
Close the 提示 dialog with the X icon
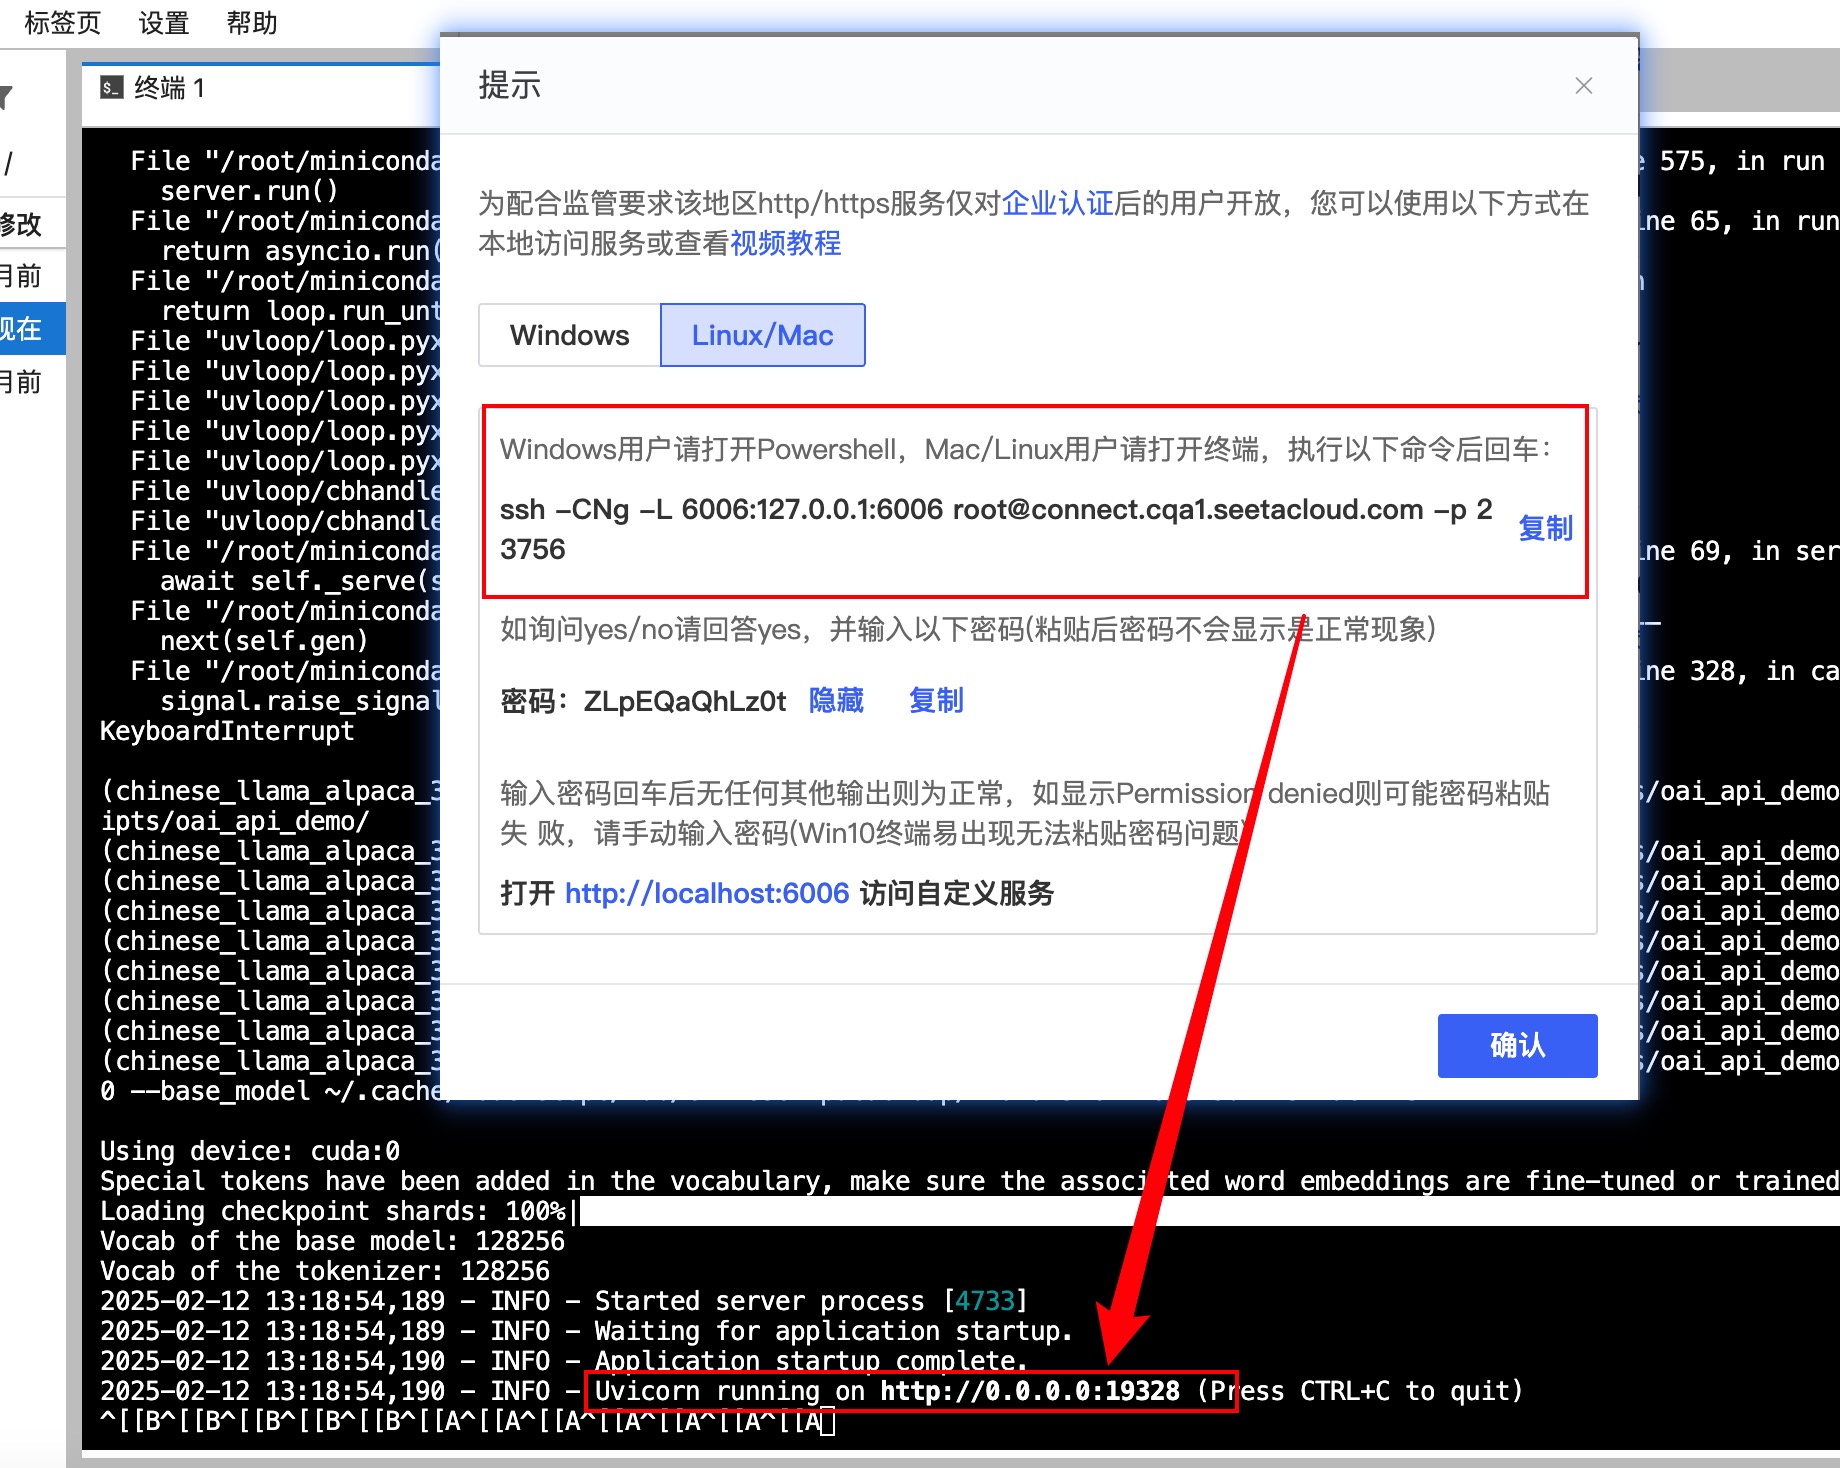coord(1583,86)
